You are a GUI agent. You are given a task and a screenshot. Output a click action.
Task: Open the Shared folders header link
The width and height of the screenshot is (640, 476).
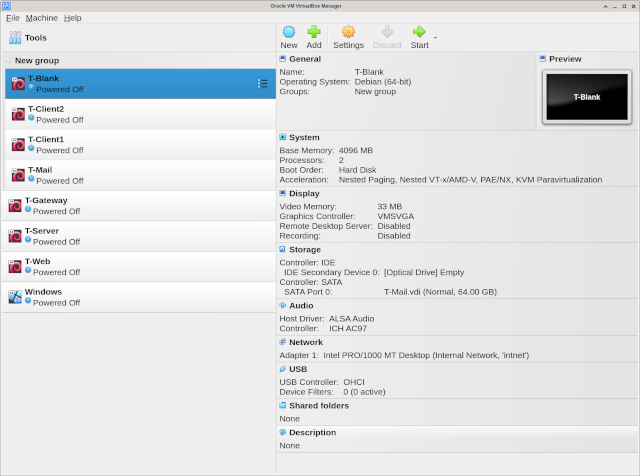(319, 406)
